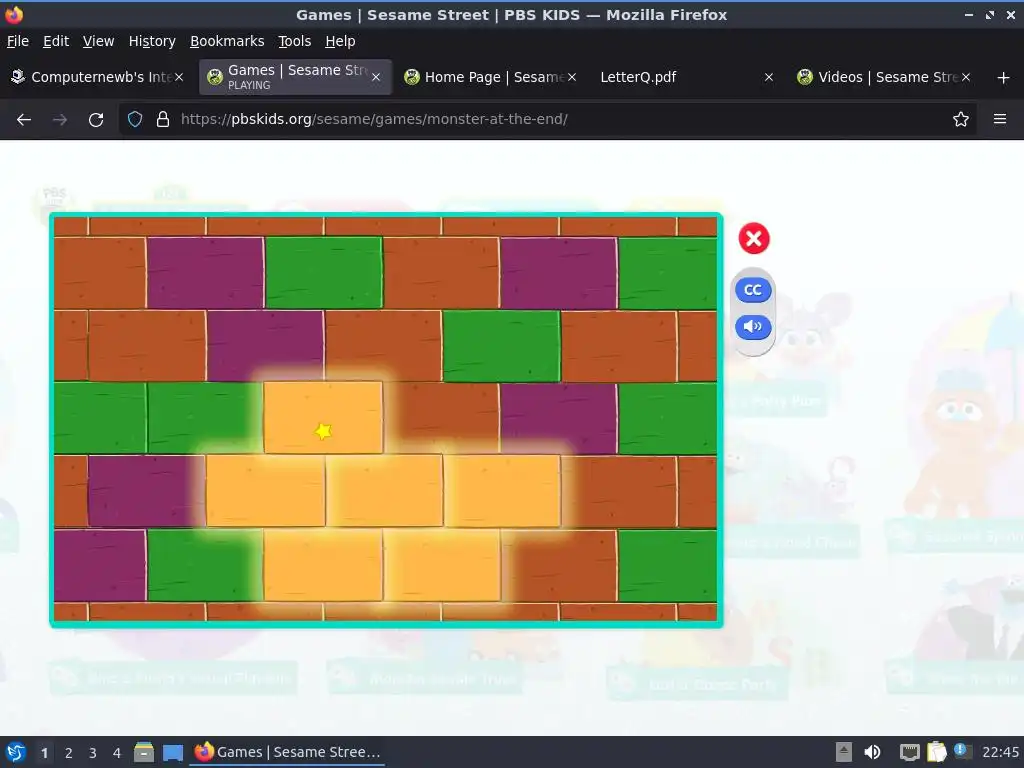
Task: Open the History menu
Action: pos(152,41)
